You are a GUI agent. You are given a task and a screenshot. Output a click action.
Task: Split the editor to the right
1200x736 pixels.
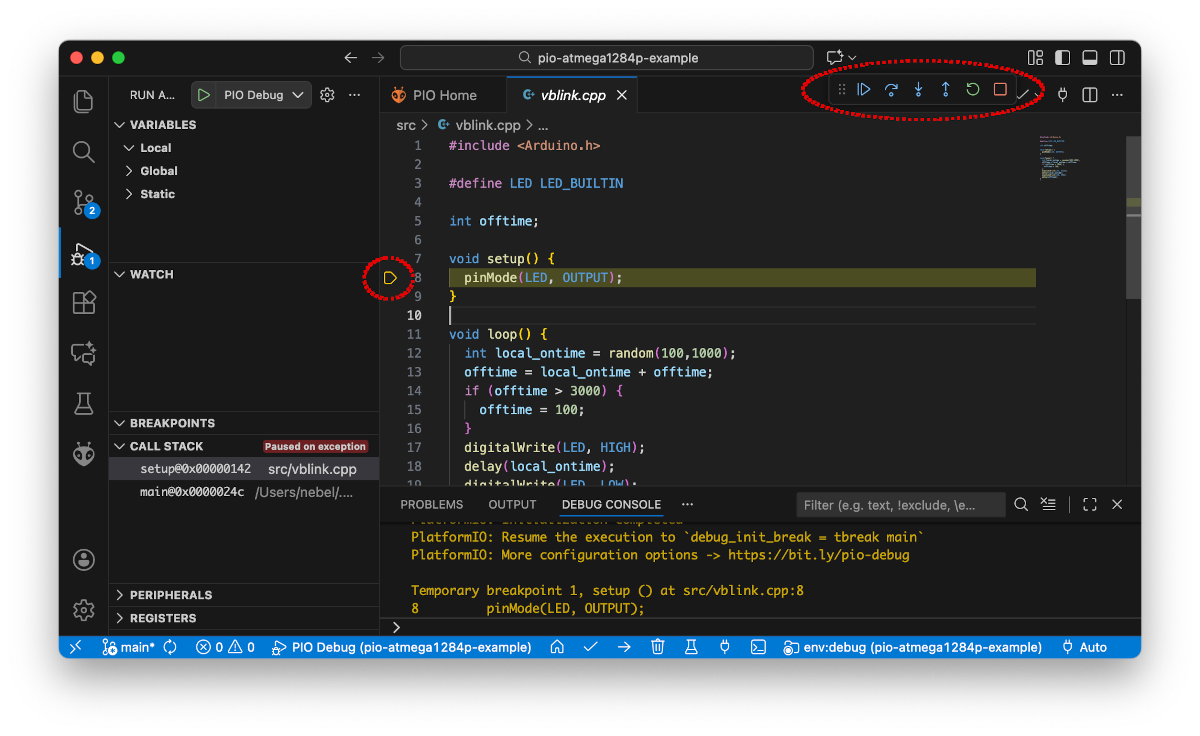click(x=1090, y=94)
